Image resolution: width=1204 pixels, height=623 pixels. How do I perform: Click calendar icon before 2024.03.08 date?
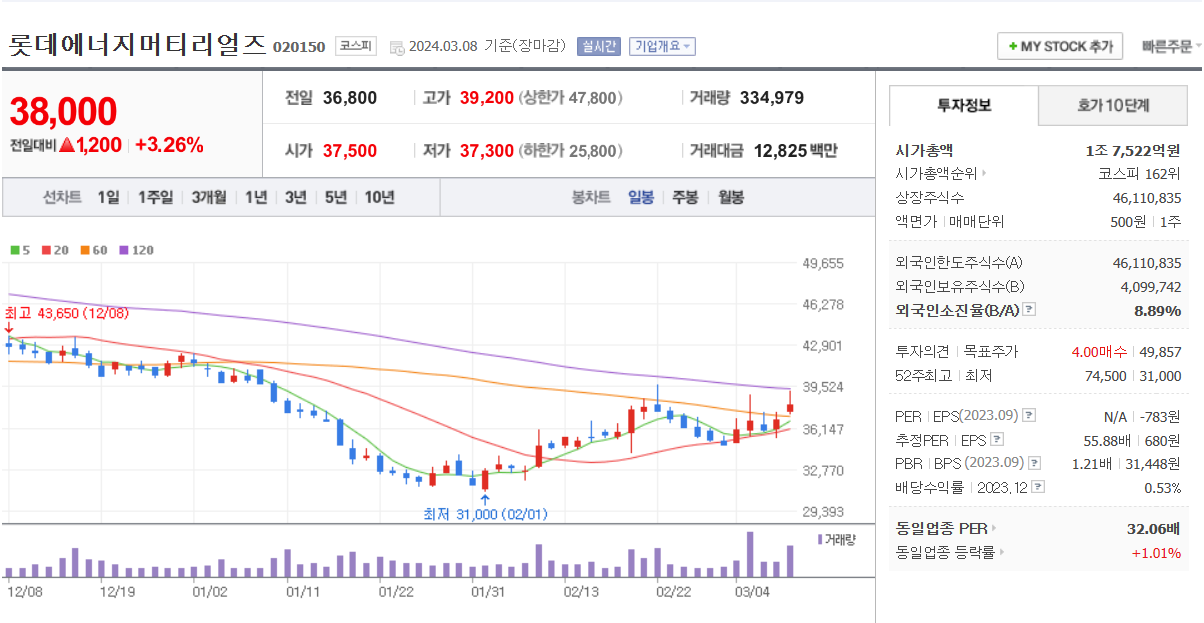pos(397,47)
